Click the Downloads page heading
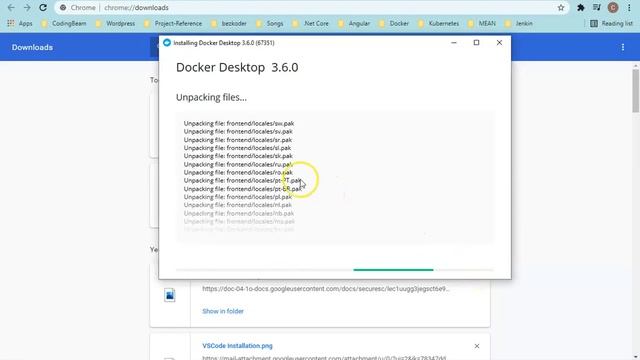The height and width of the screenshot is (360, 640). [32, 47]
